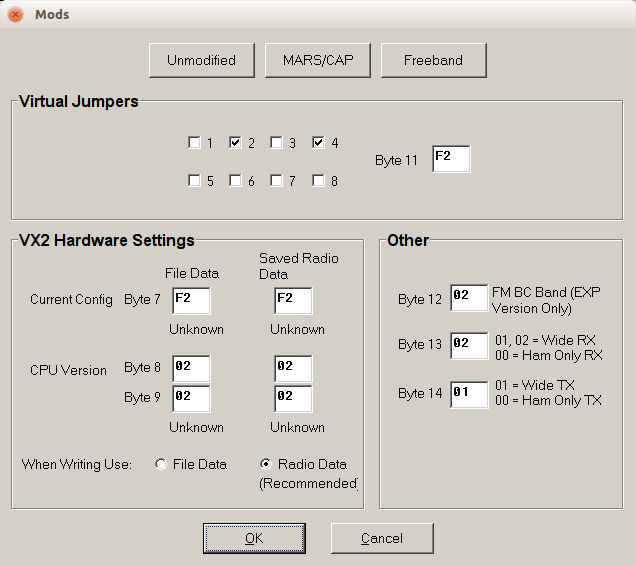Click the 'CPU Version' label
The width and height of the screenshot is (636, 566).
[68, 370]
